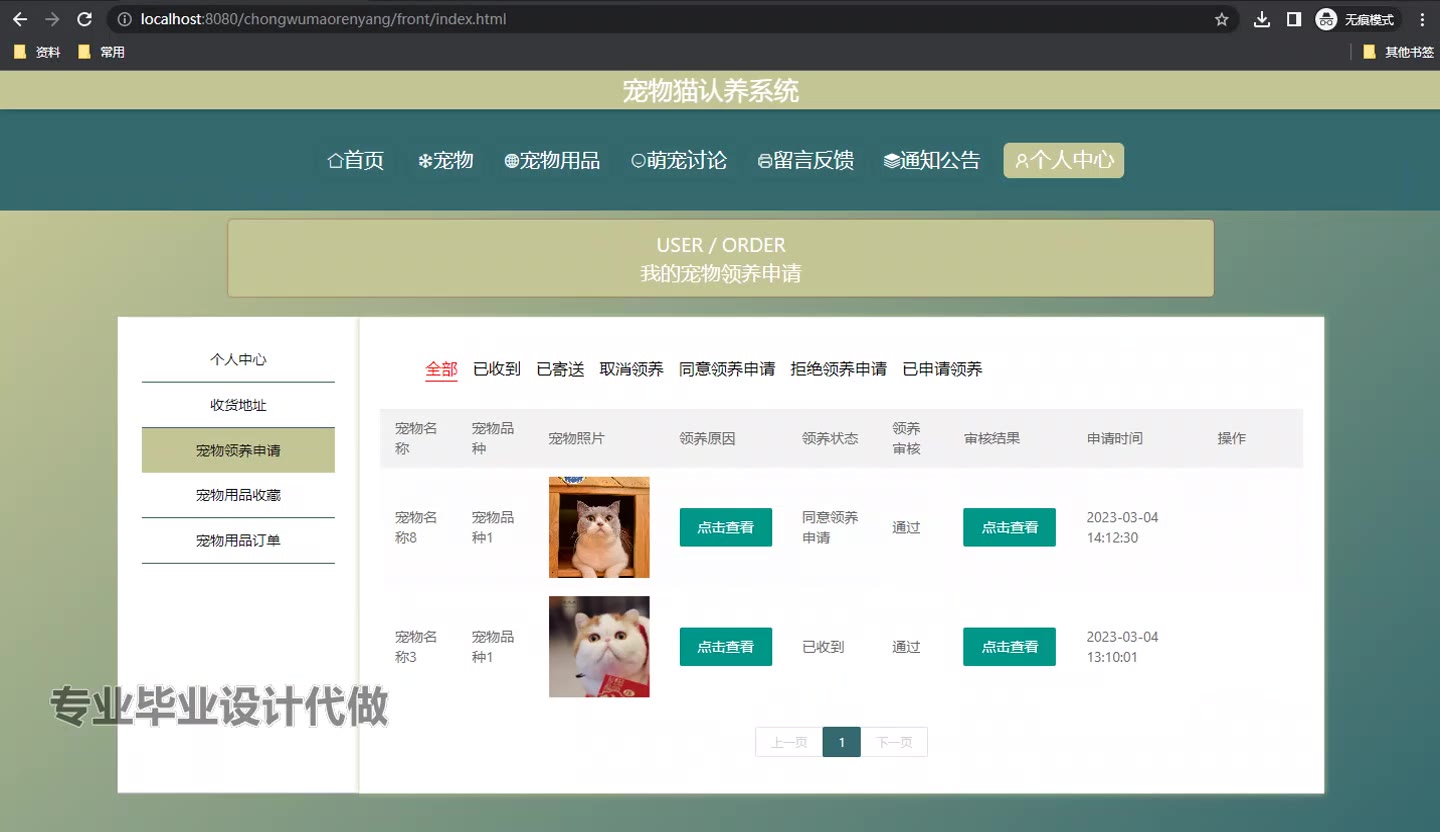Click the browser back arrow

[20, 19]
